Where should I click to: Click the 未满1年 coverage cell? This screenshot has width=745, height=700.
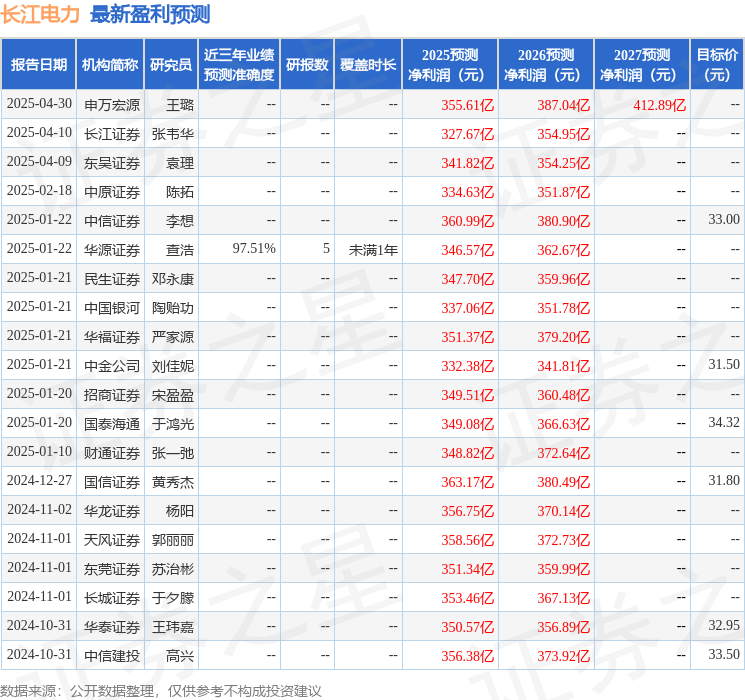pyautogui.click(x=373, y=250)
